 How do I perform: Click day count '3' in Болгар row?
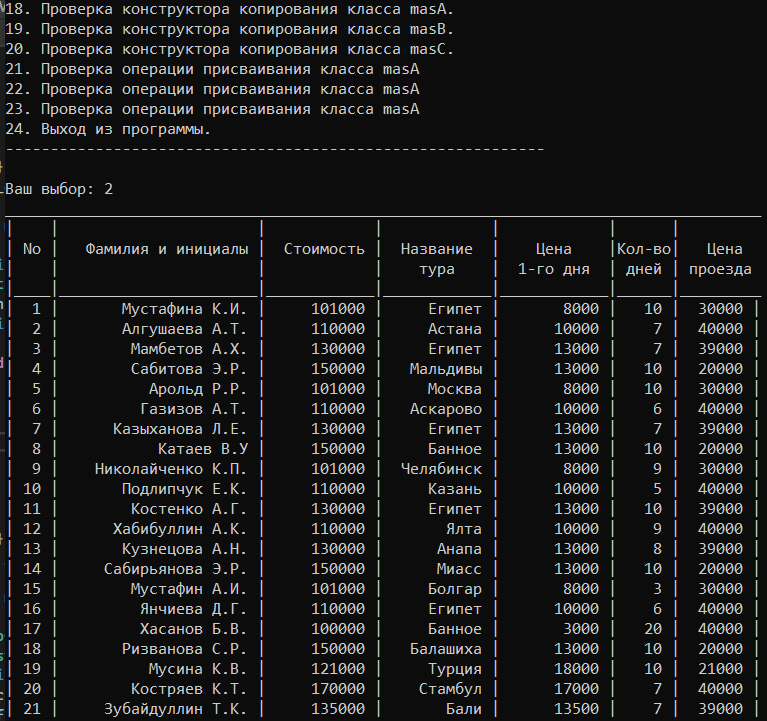pyautogui.click(x=657, y=590)
